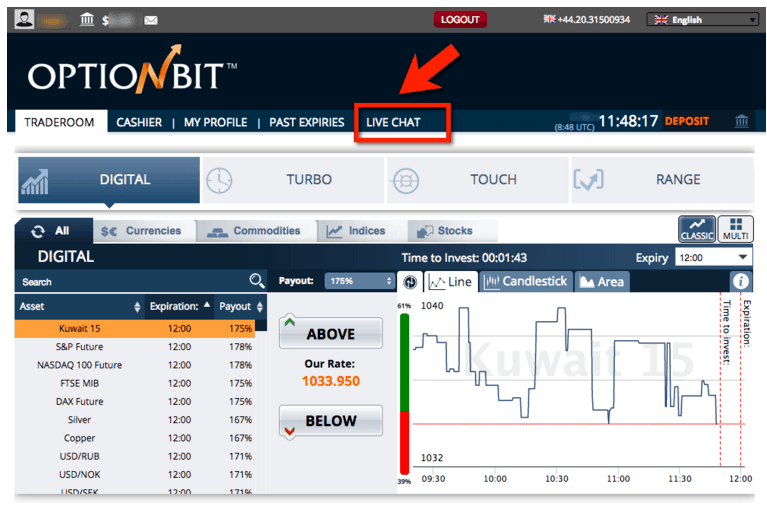The height and width of the screenshot is (507, 767).
Task: Click the user avatar icon
Action: pyautogui.click(x=24, y=20)
